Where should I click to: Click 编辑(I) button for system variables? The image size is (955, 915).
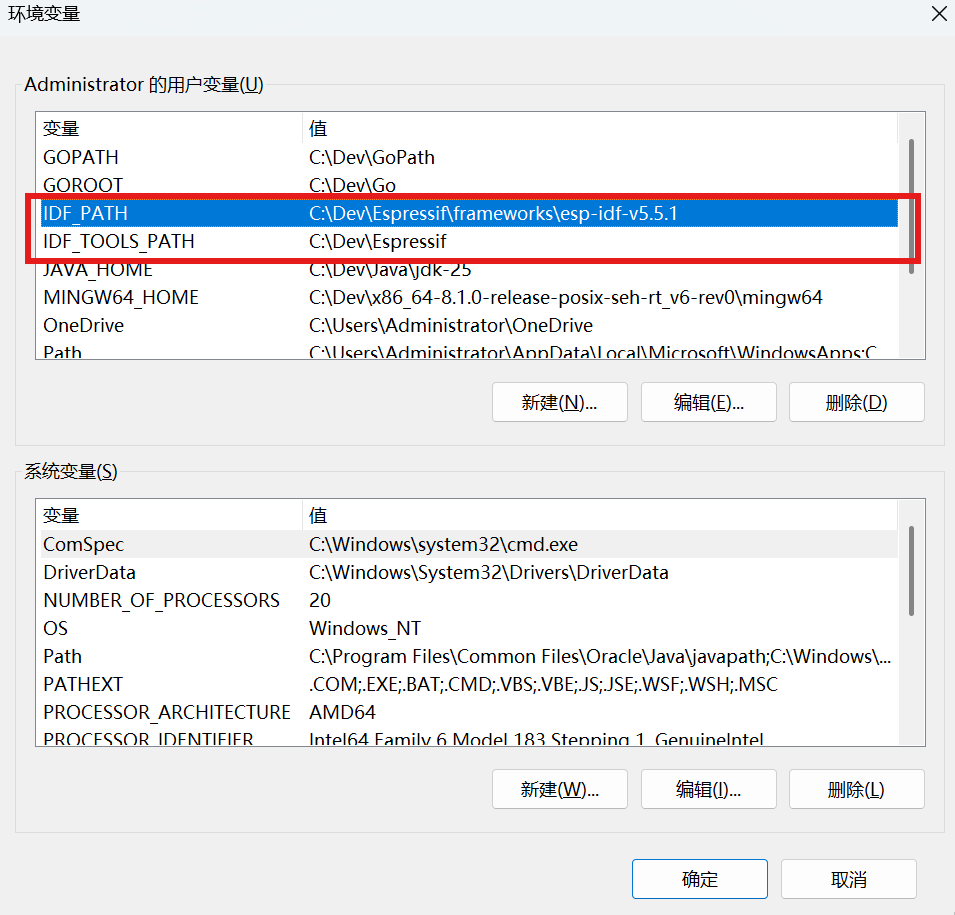709,789
